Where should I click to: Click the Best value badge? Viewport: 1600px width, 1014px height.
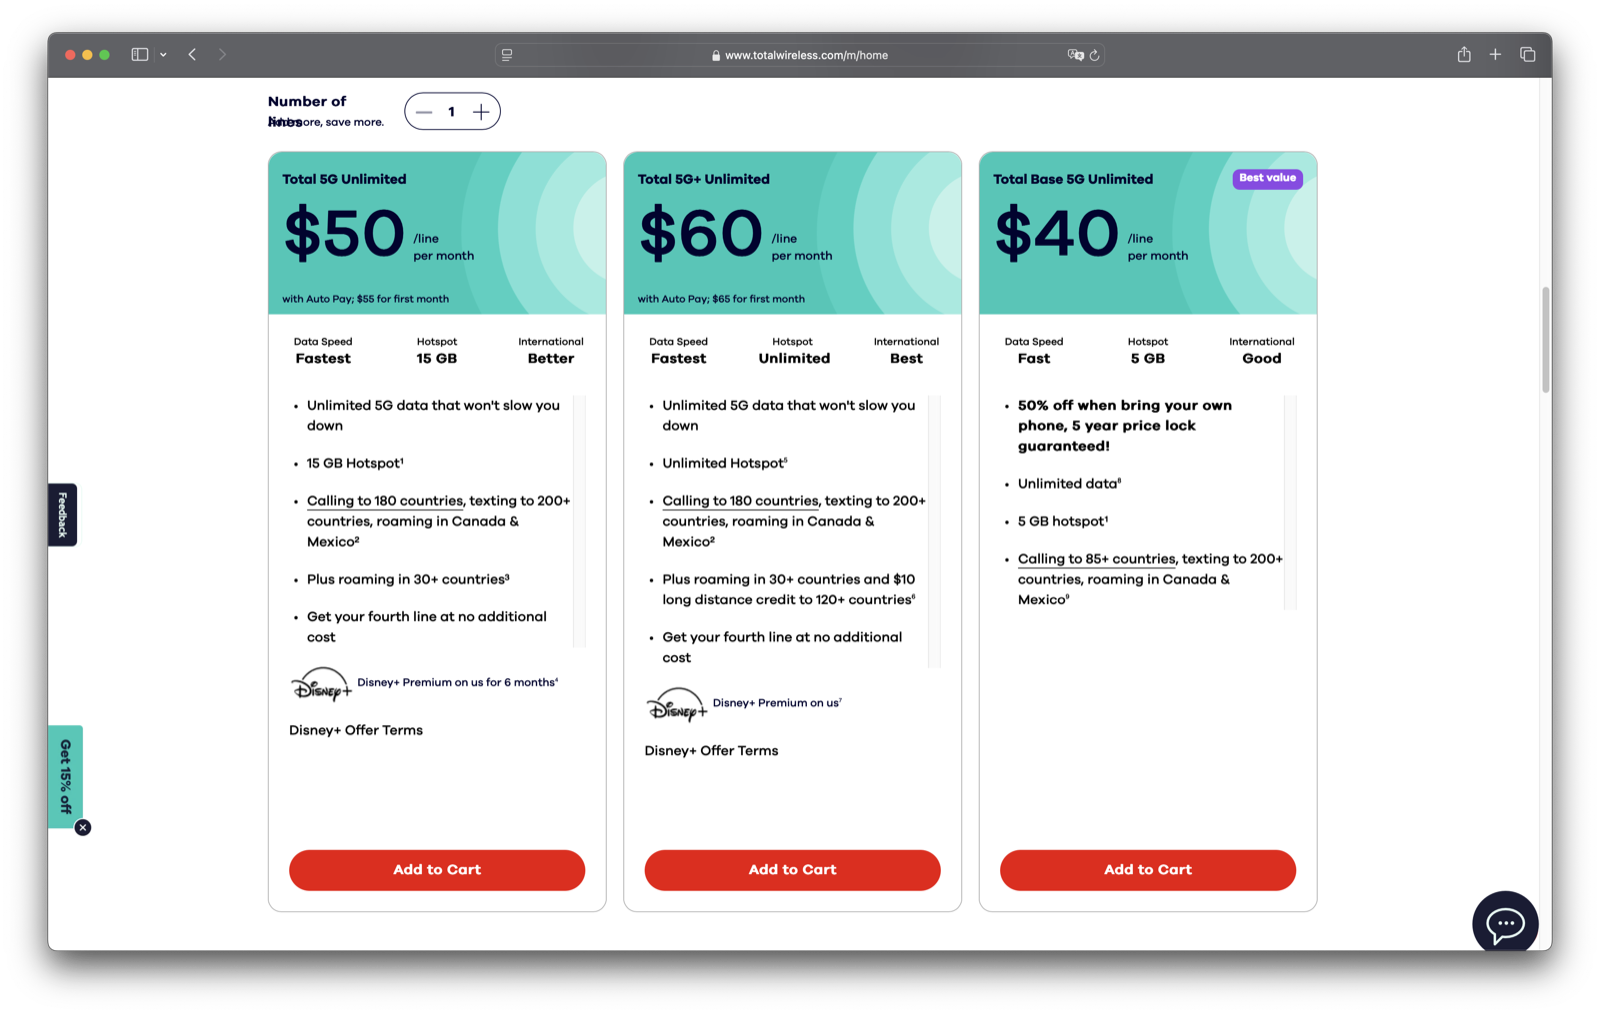coord(1267,178)
